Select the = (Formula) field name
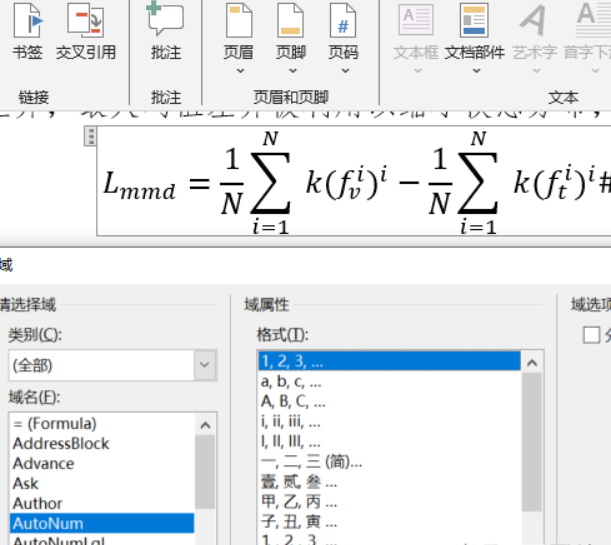The width and height of the screenshot is (611, 545). (x=102, y=424)
